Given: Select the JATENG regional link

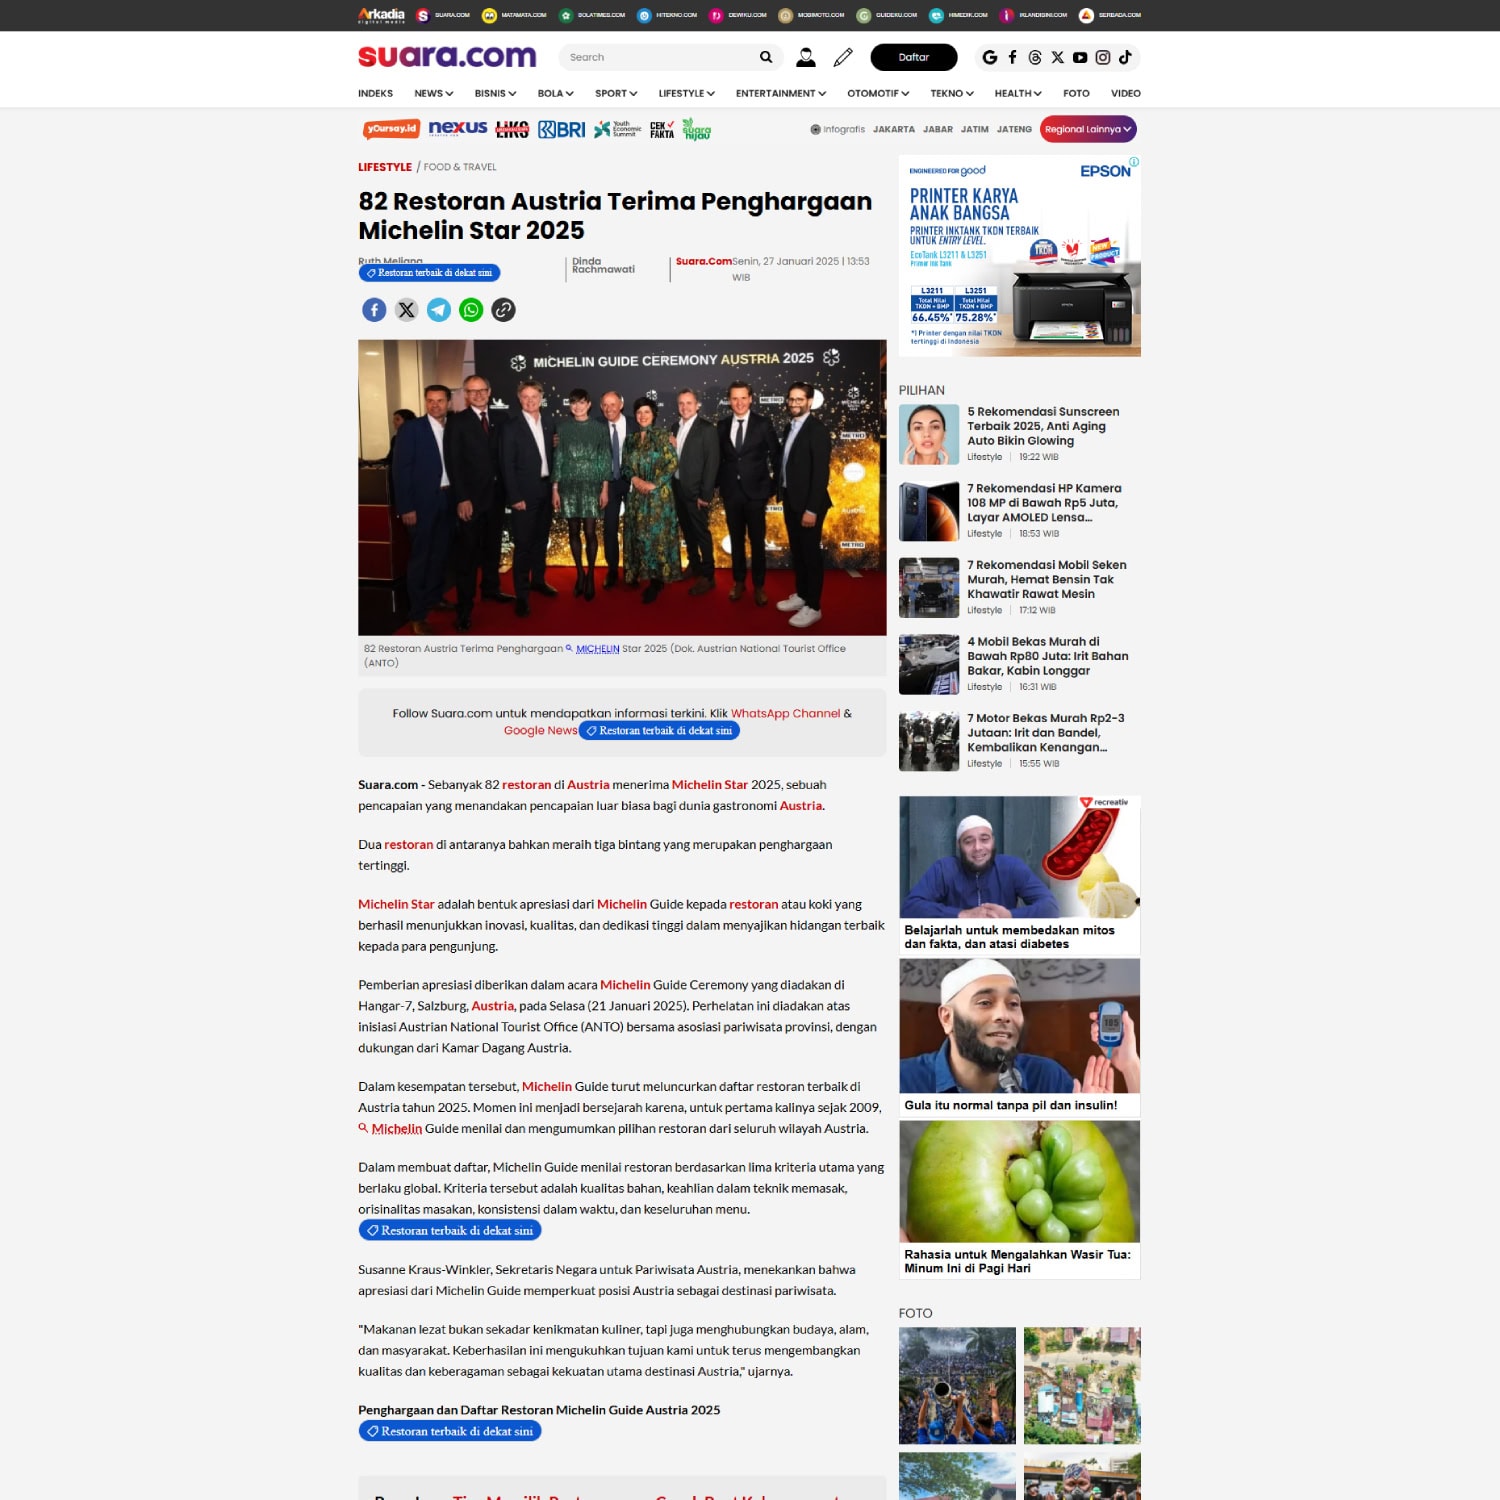Looking at the screenshot, I should 1014,129.
